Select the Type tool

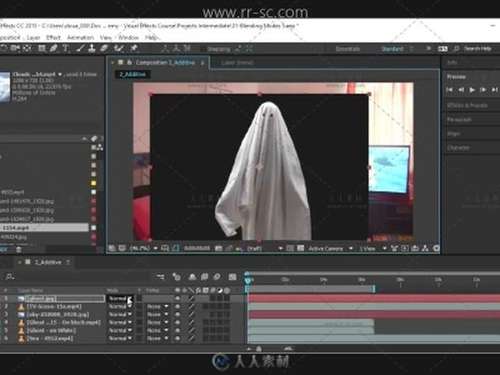tap(66, 48)
